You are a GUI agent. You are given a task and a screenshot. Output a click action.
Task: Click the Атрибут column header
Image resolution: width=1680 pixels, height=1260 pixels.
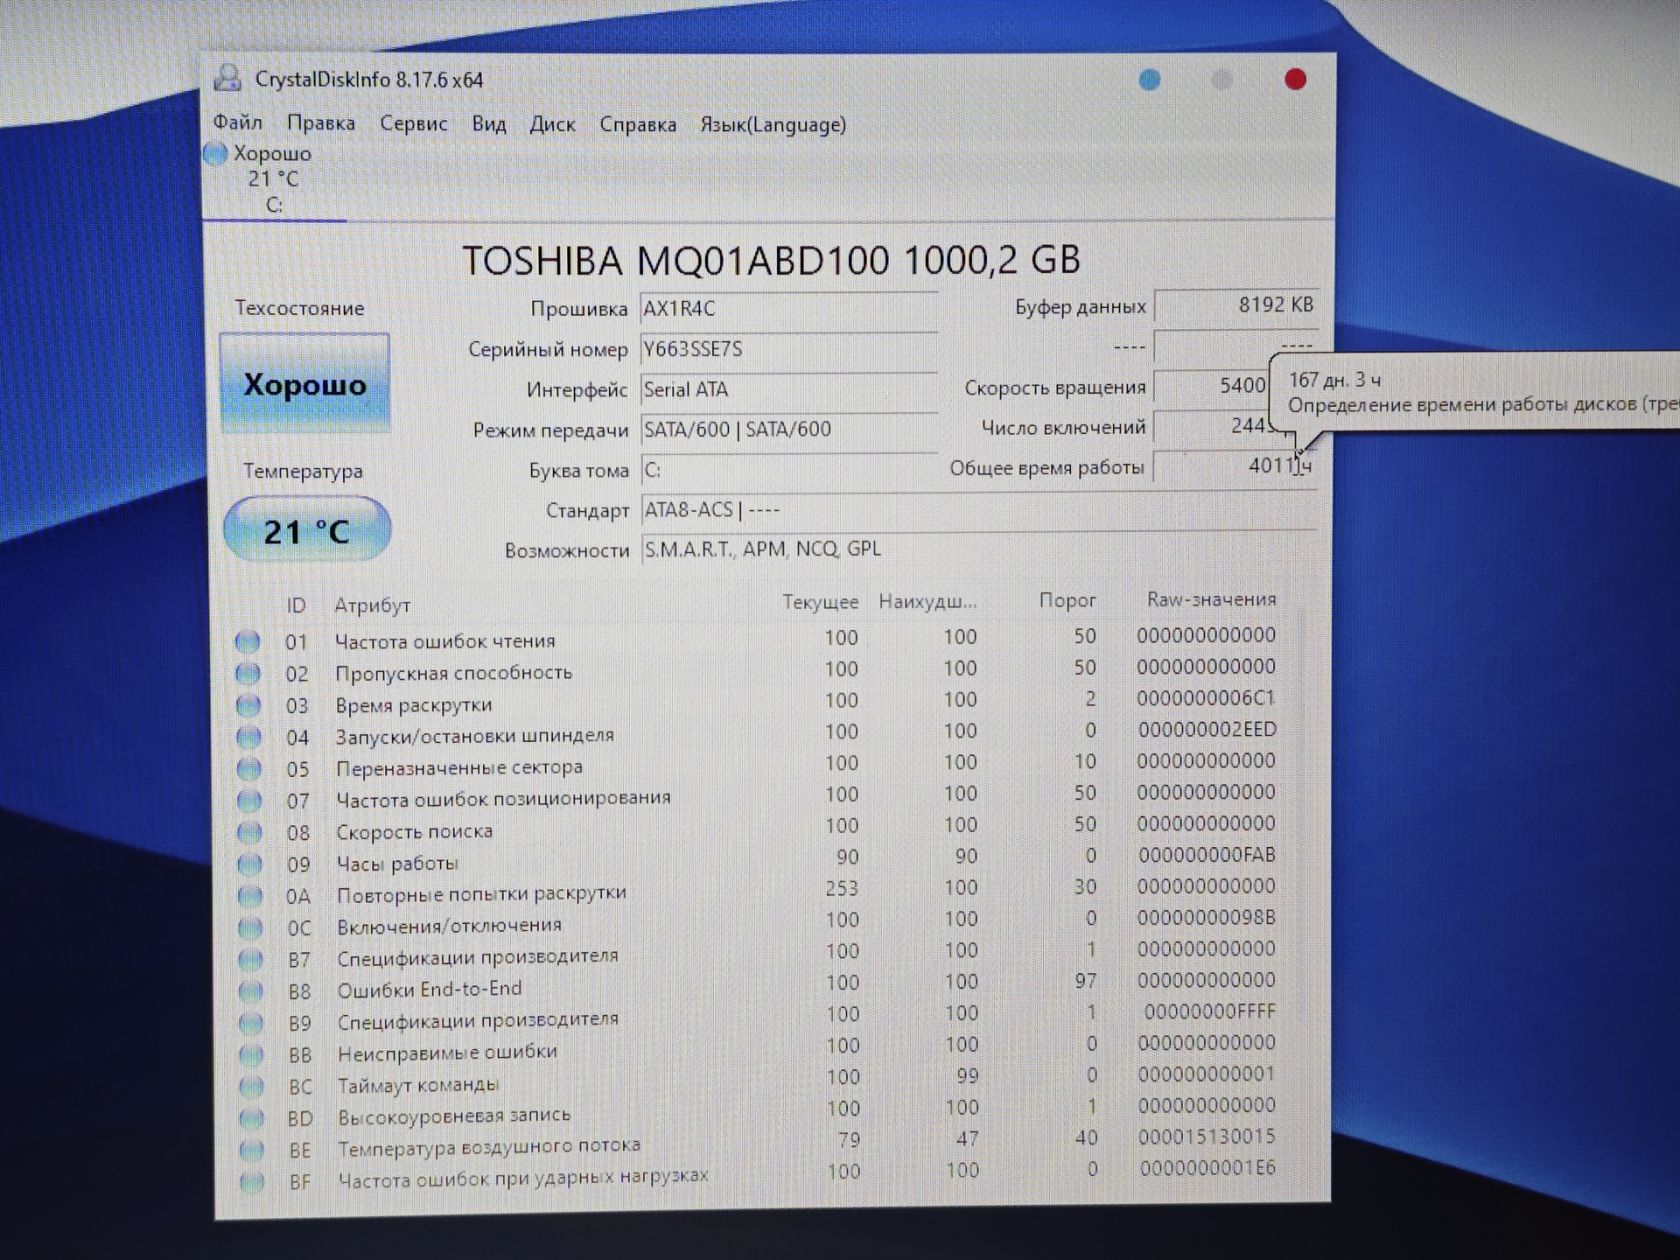(x=372, y=605)
